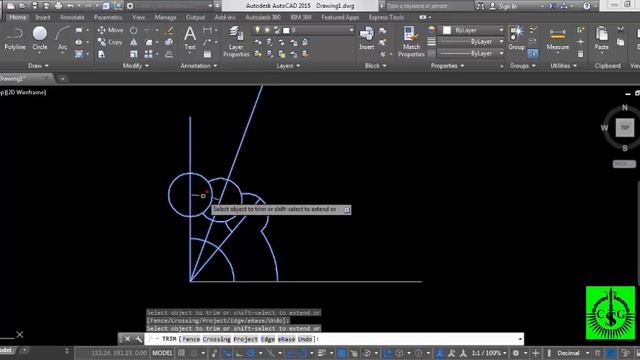Insert Text with the large A tool
Screen dimensions: 640x360
tap(190, 38)
